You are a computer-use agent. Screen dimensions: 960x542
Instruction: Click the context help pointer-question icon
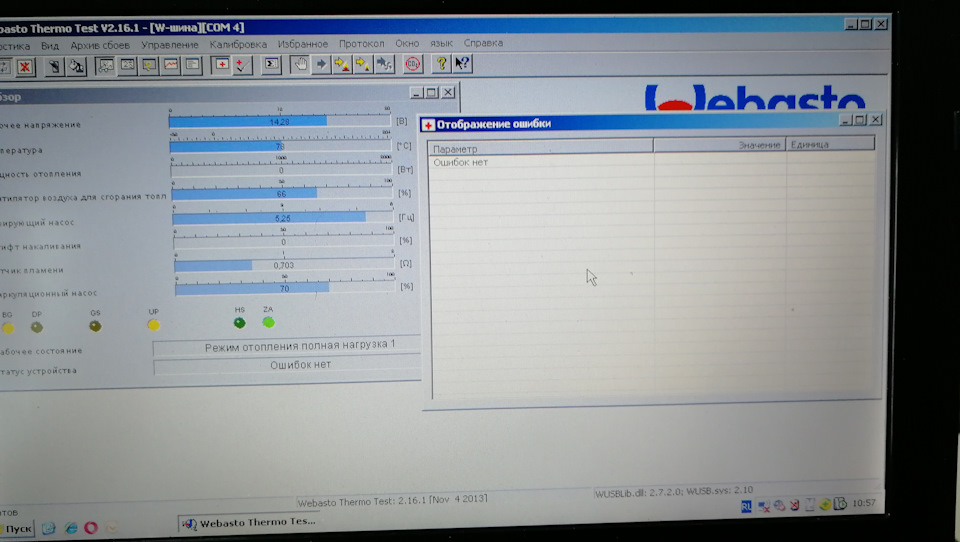[462, 63]
